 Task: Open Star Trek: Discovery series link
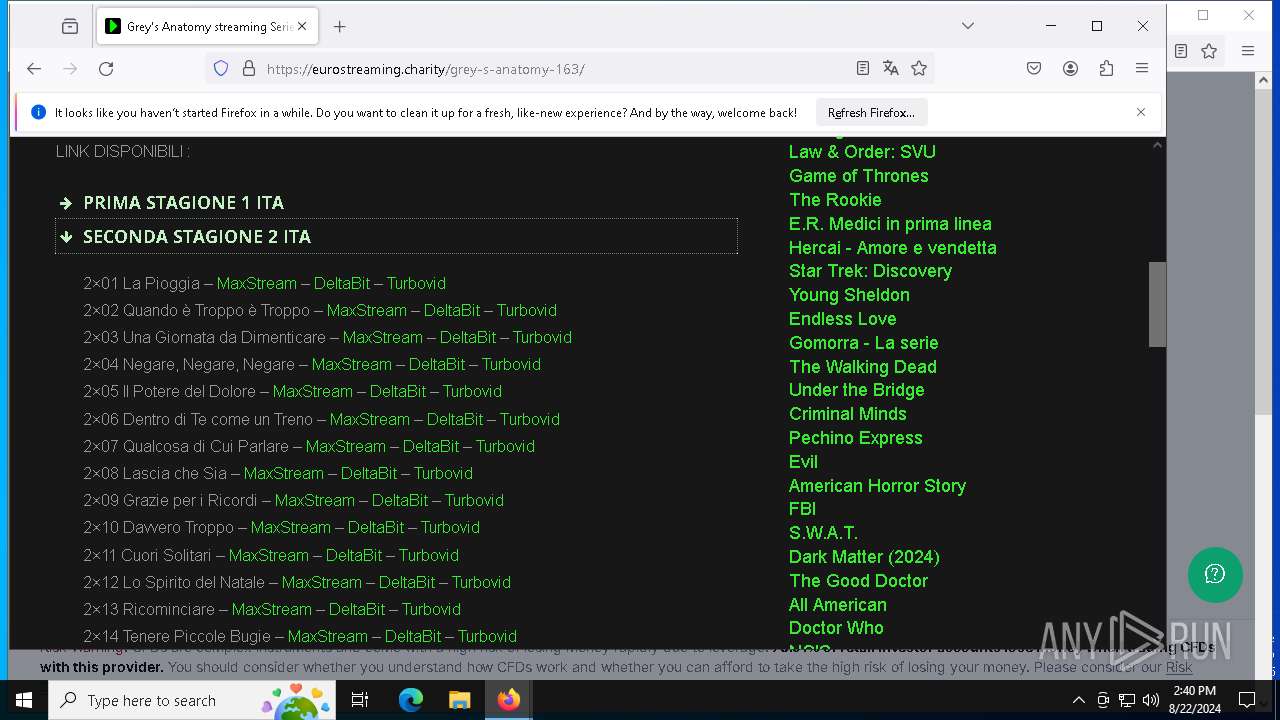tap(870, 271)
